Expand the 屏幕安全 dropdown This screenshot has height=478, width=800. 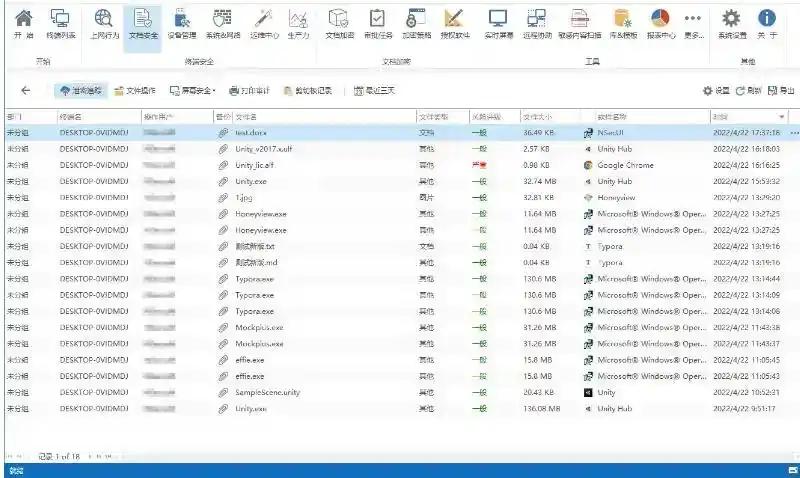[x=192, y=91]
